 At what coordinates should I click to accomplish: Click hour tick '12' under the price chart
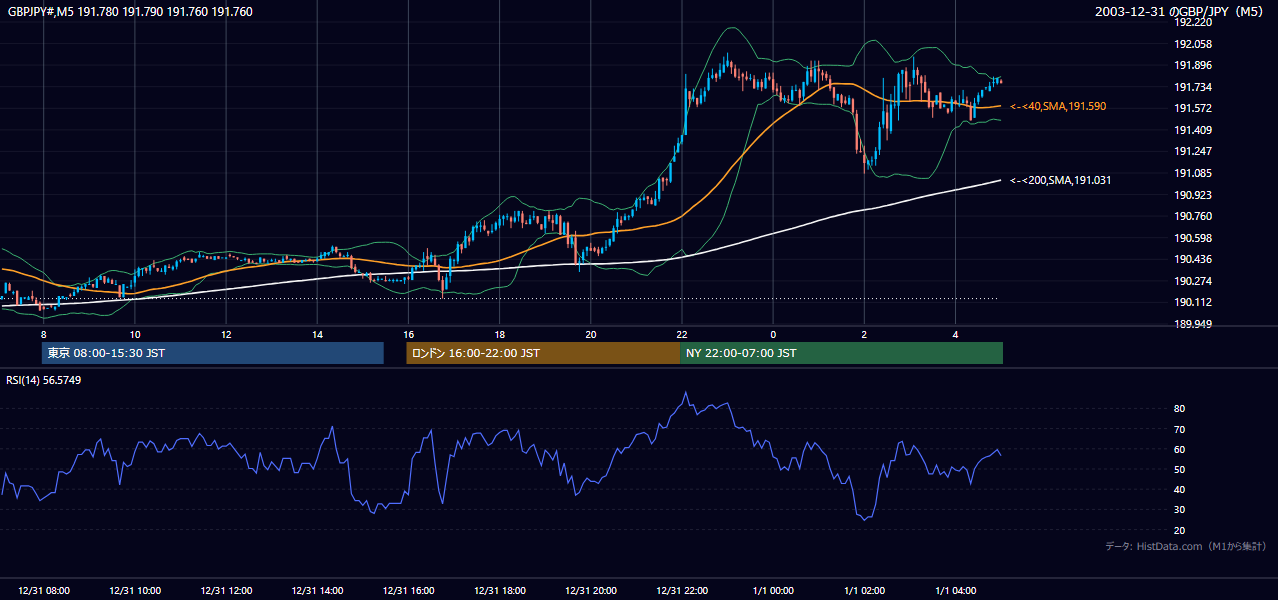coord(226,334)
